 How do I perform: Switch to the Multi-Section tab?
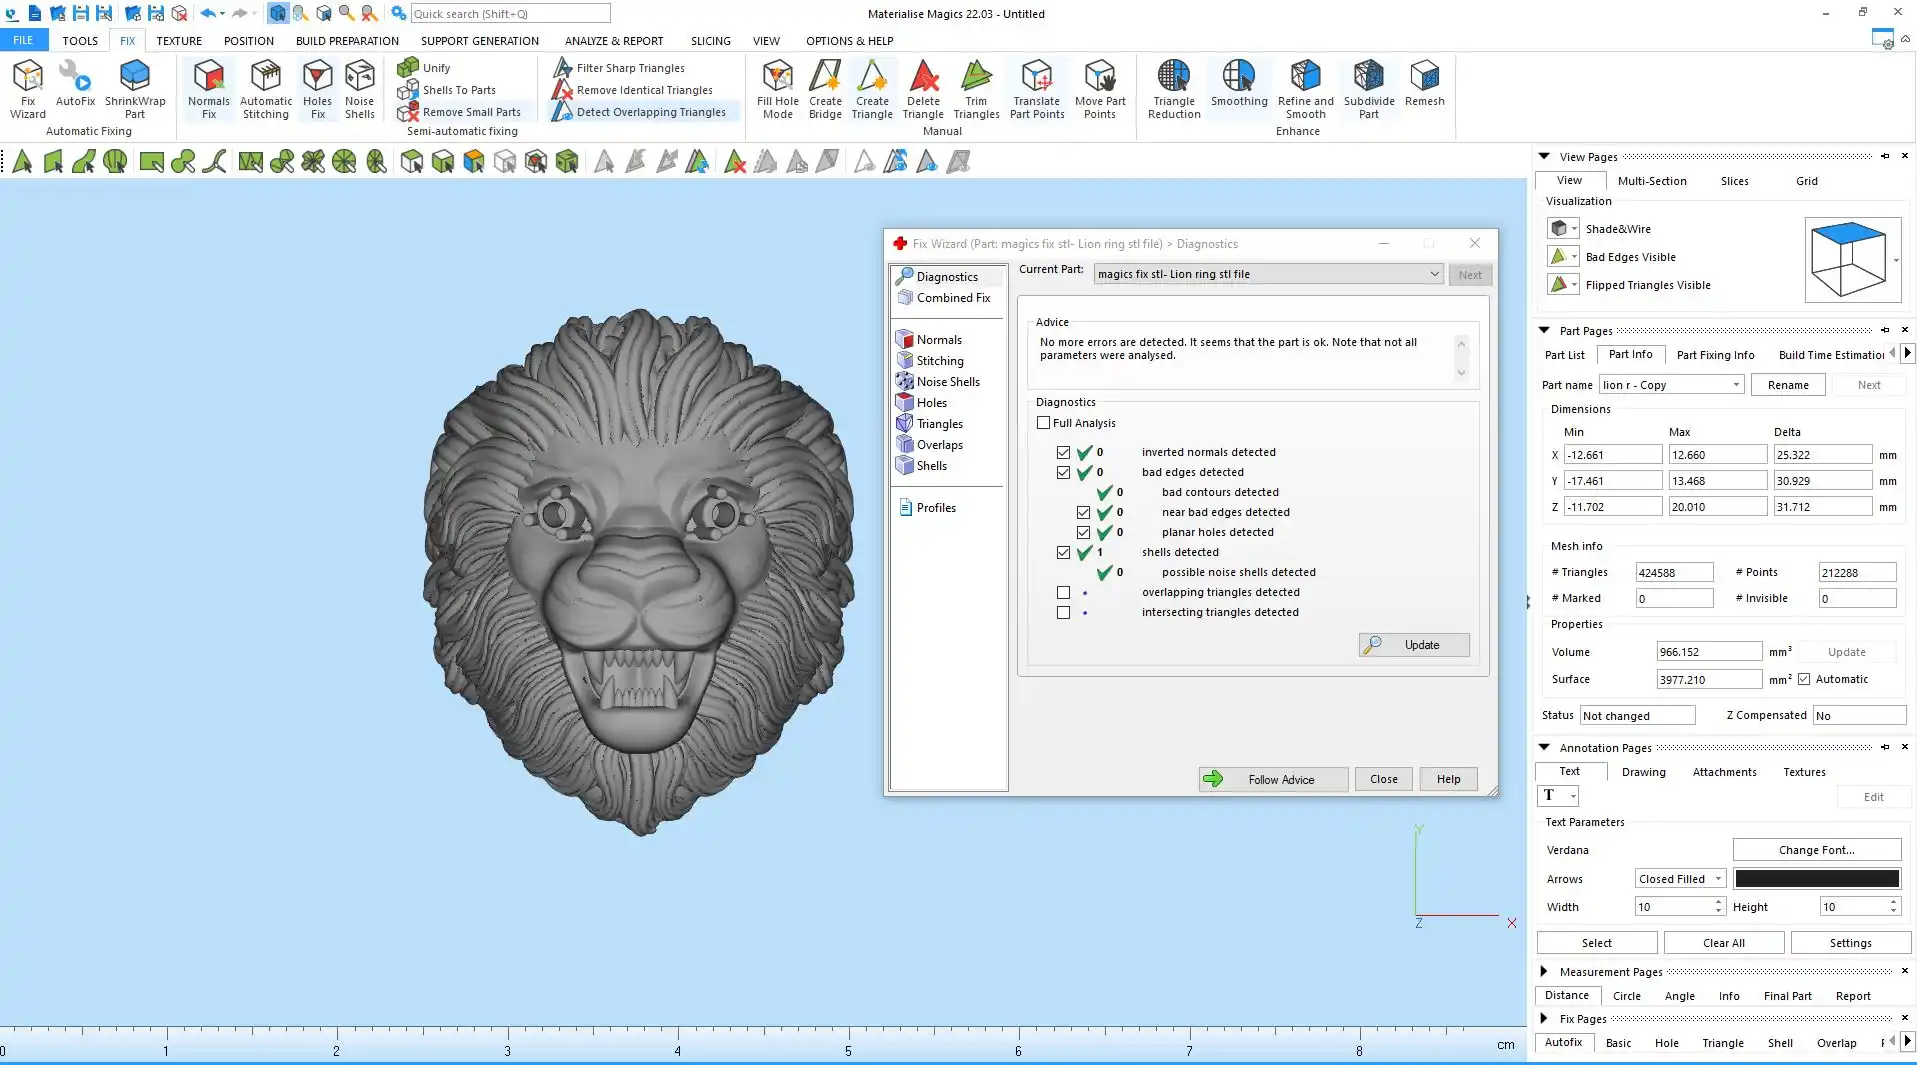tap(1651, 181)
